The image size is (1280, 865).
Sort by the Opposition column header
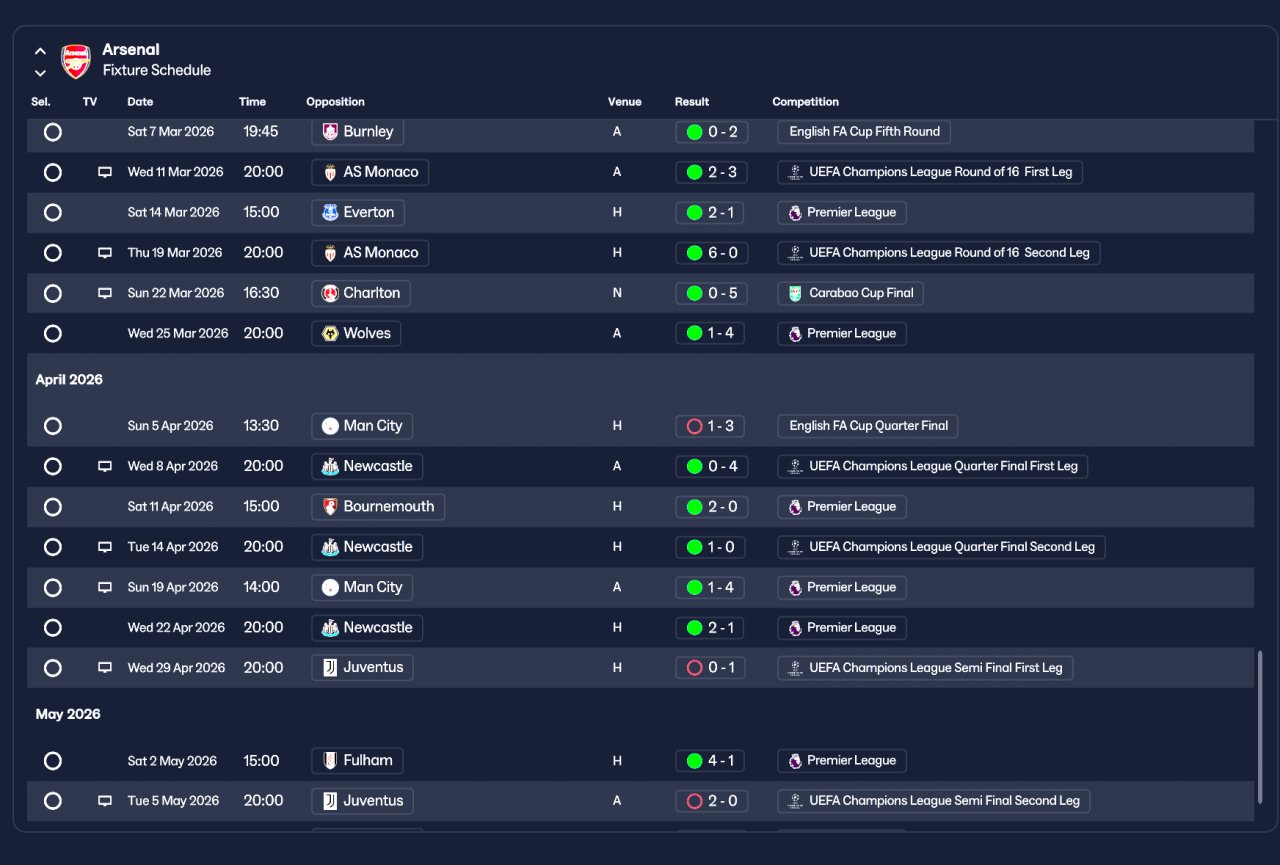click(x=335, y=102)
